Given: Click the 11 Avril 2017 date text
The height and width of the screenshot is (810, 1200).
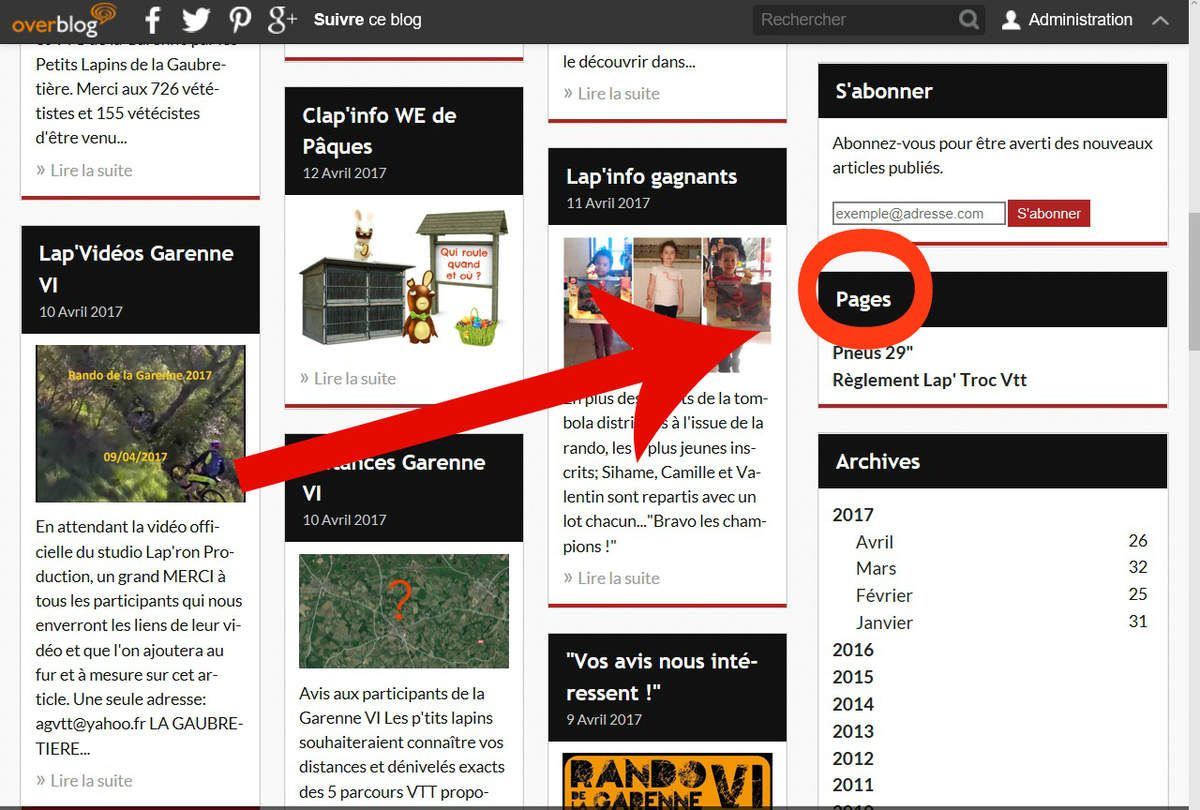Looking at the screenshot, I should [608, 203].
